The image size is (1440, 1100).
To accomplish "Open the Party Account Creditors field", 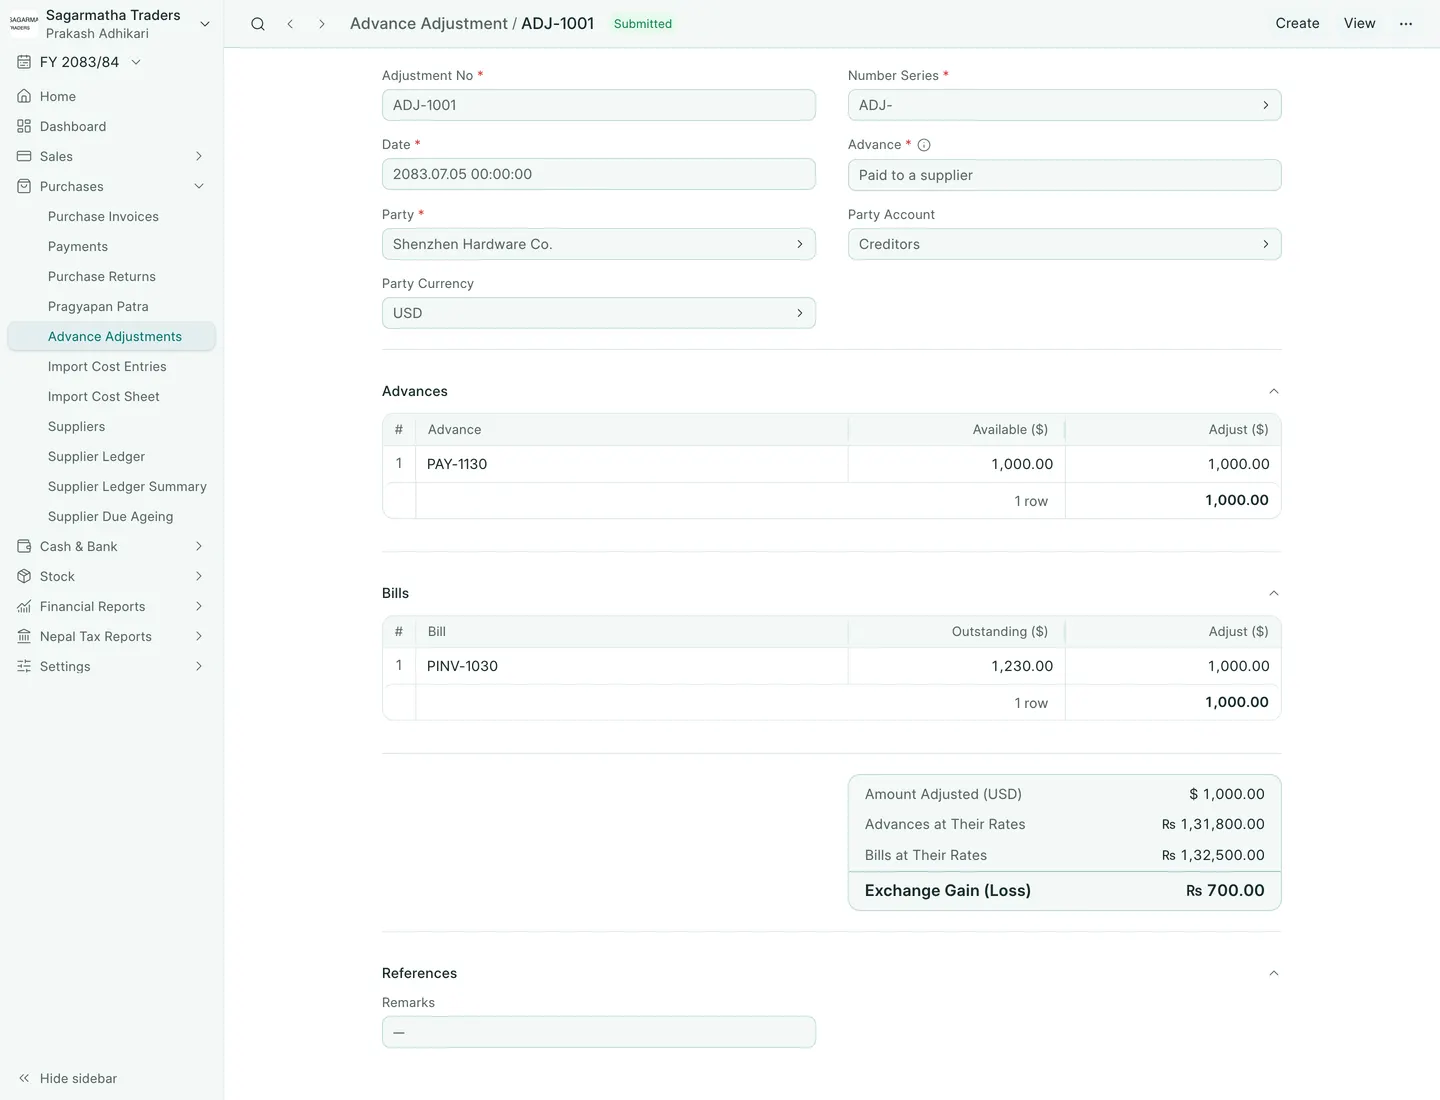I will coord(1064,244).
